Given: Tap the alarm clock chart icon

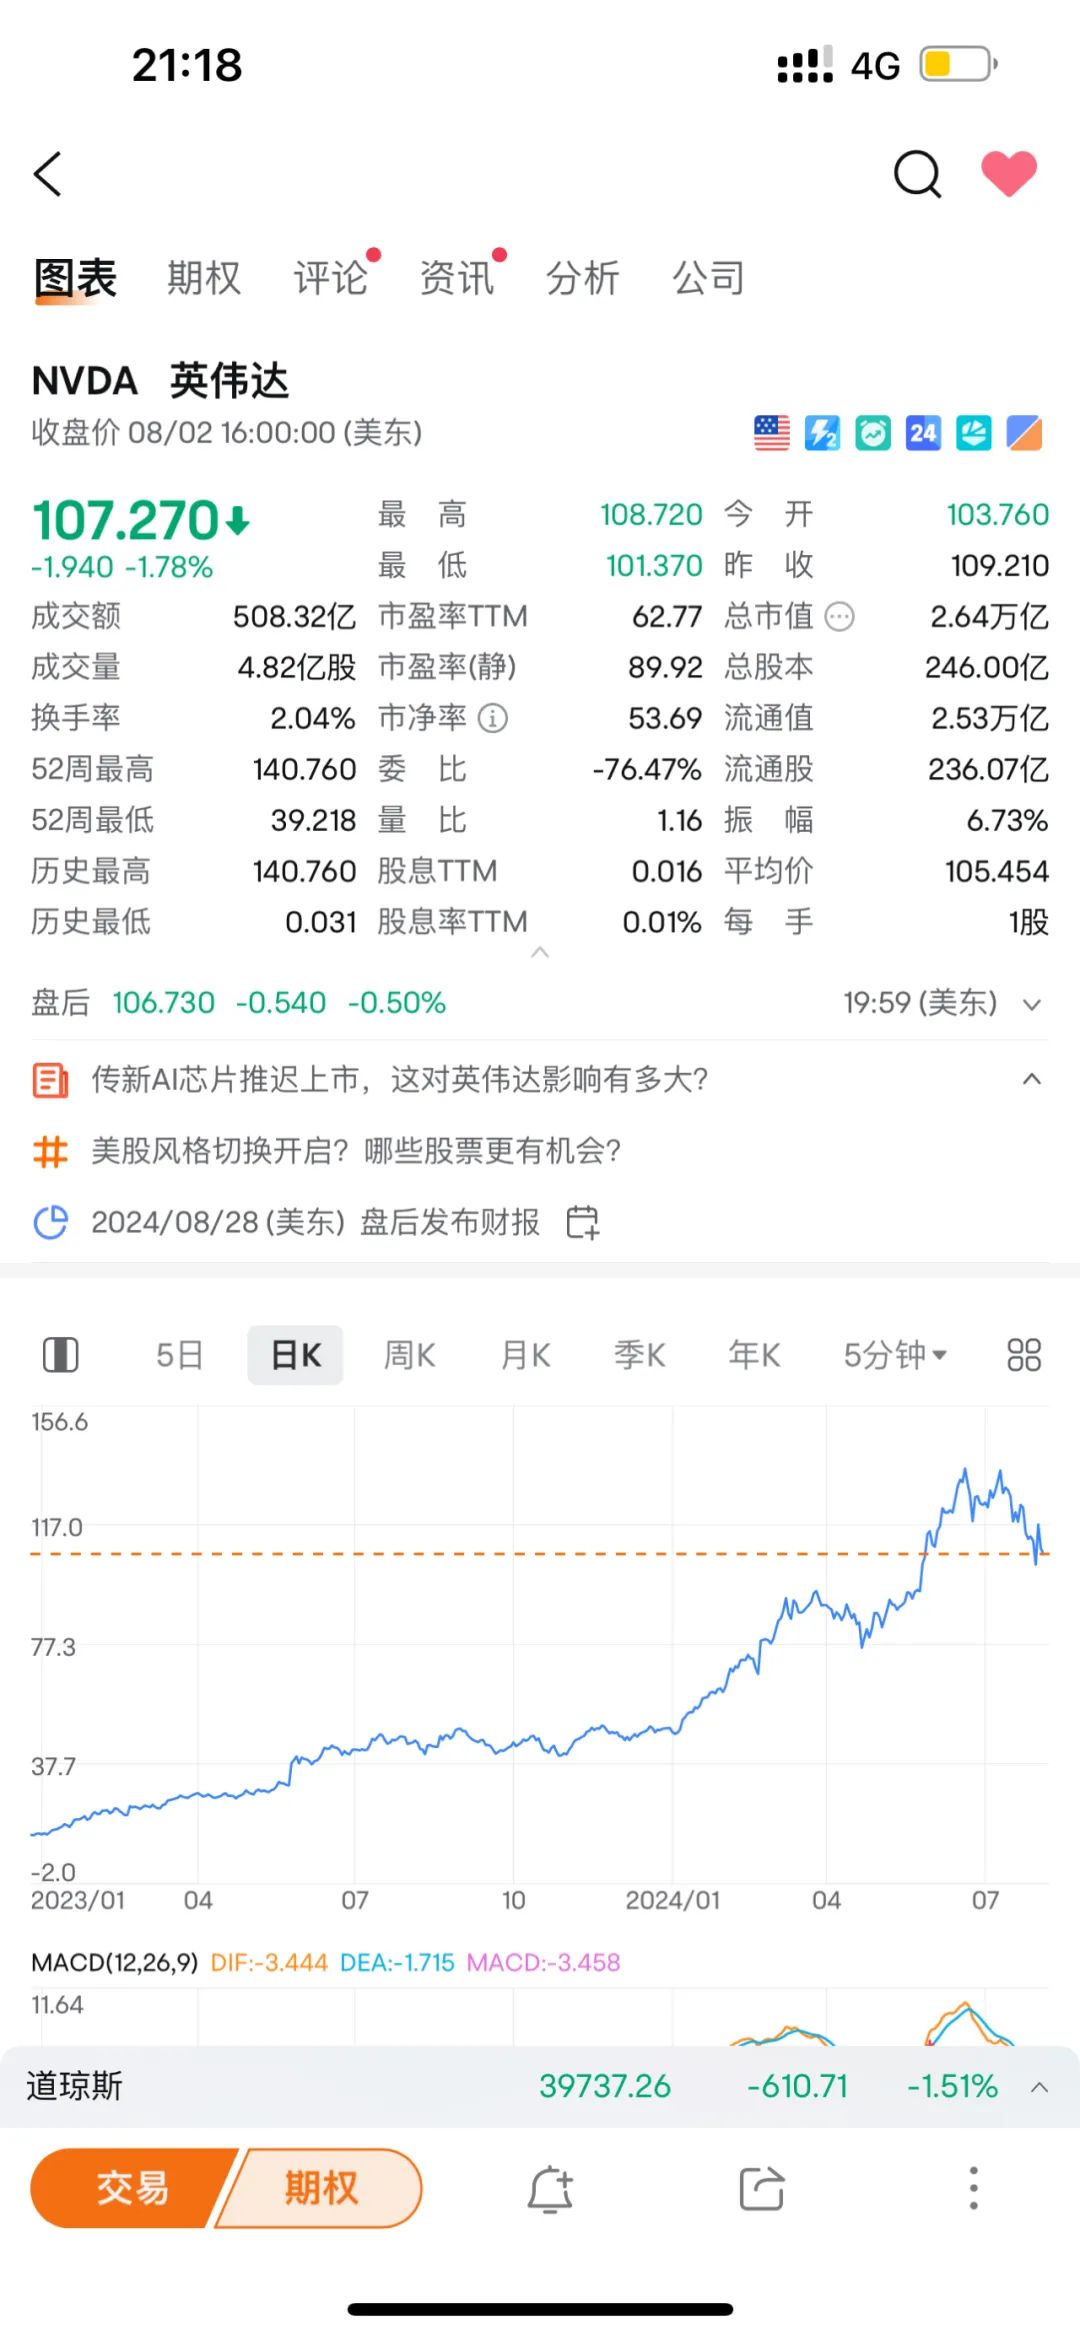Looking at the screenshot, I should pyautogui.click(x=872, y=433).
